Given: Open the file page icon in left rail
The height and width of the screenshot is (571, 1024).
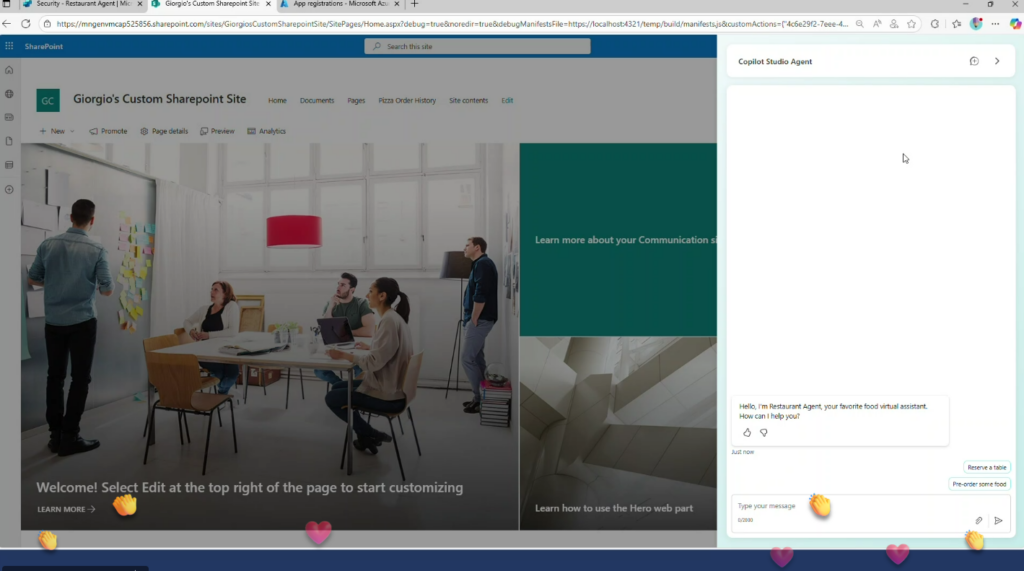Looking at the screenshot, I should [x=9, y=141].
